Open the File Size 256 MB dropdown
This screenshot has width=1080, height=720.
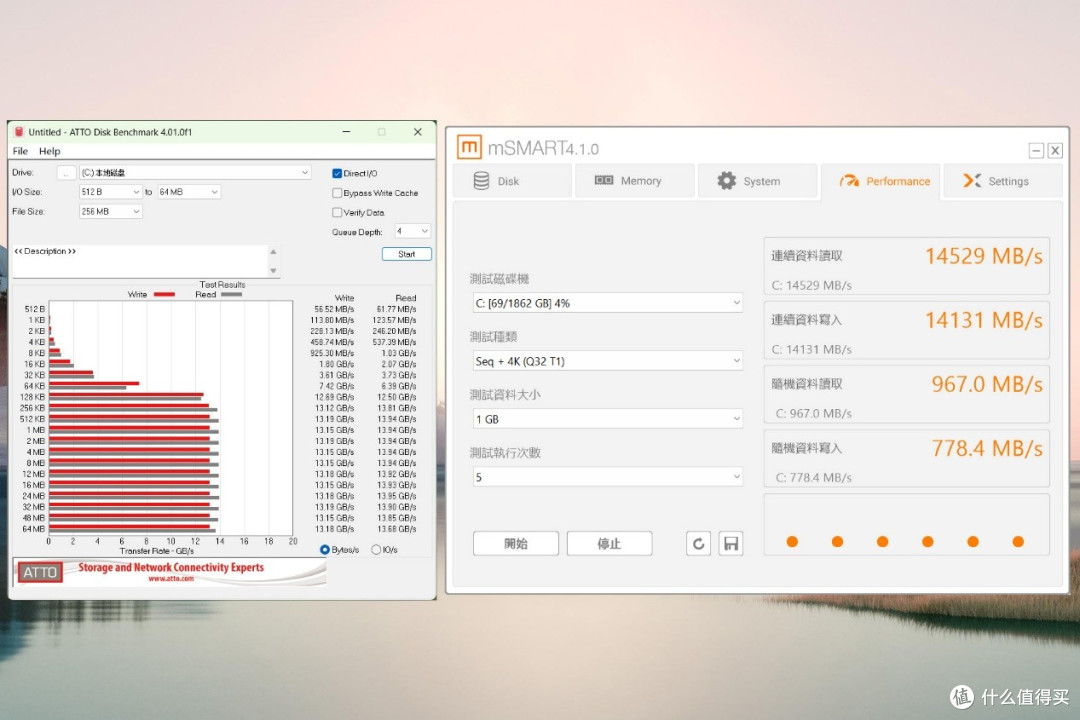(x=110, y=212)
